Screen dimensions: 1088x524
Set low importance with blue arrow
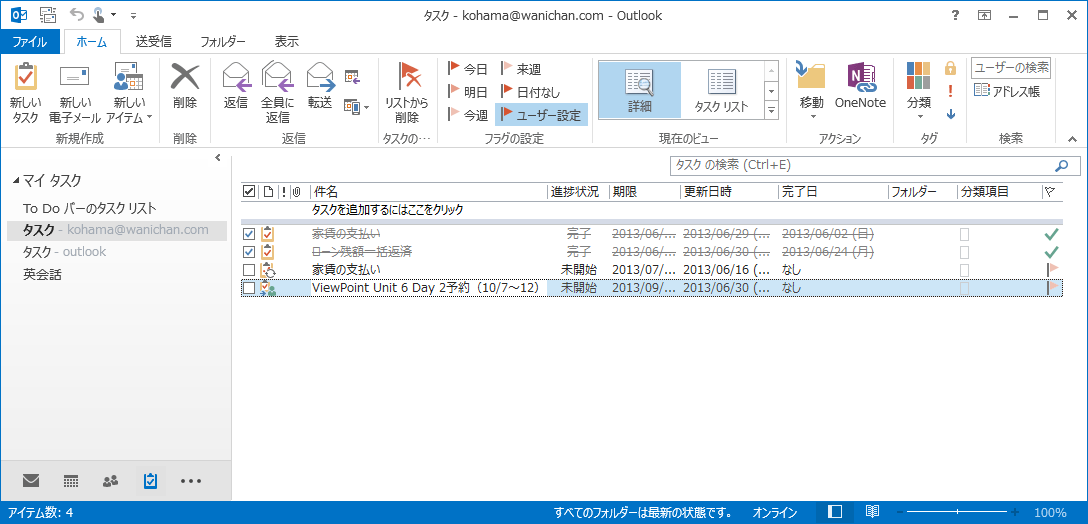point(951,114)
